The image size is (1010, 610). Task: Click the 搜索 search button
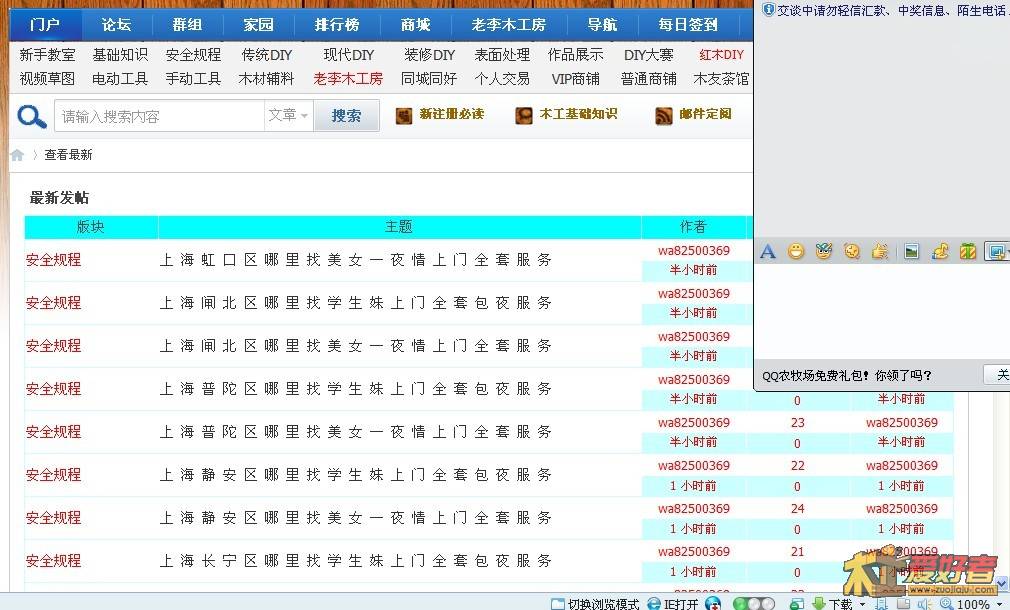click(346, 116)
